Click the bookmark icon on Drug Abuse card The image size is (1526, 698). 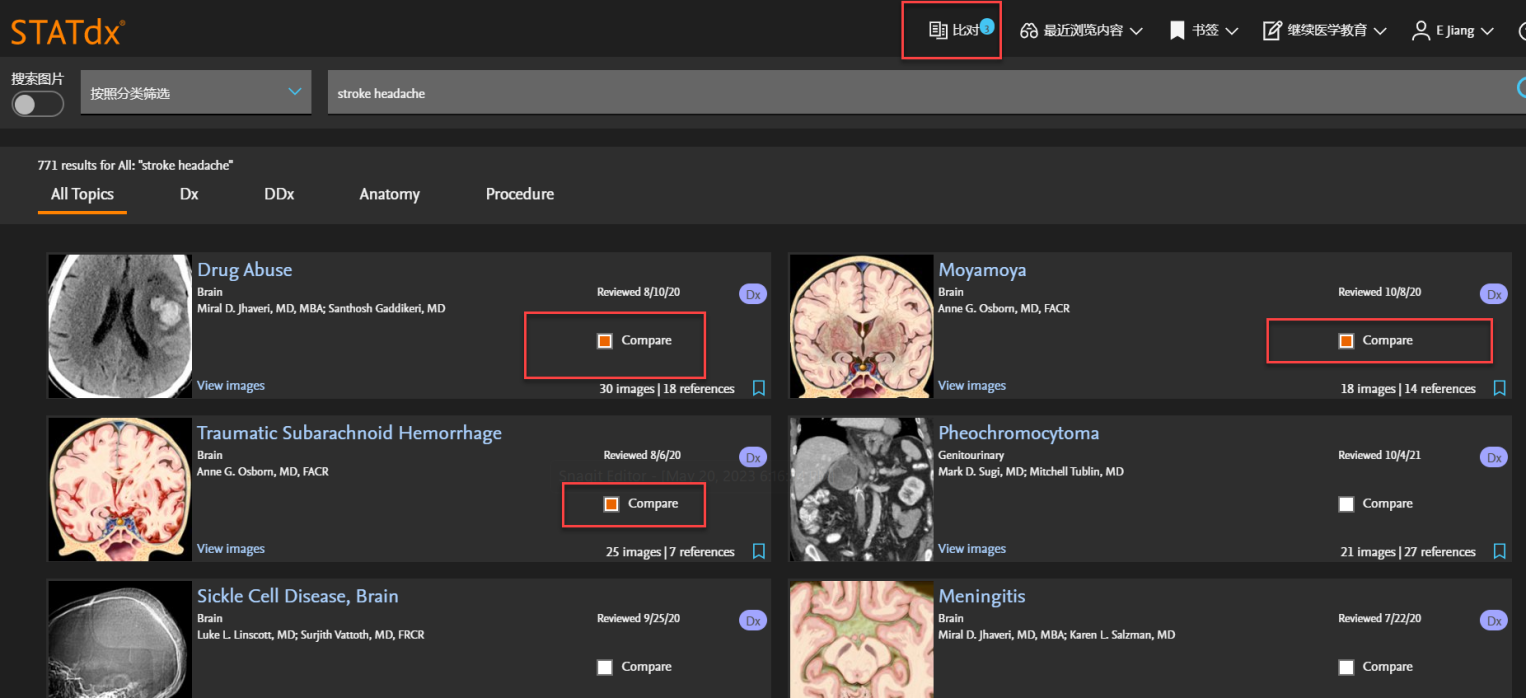[x=758, y=388]
